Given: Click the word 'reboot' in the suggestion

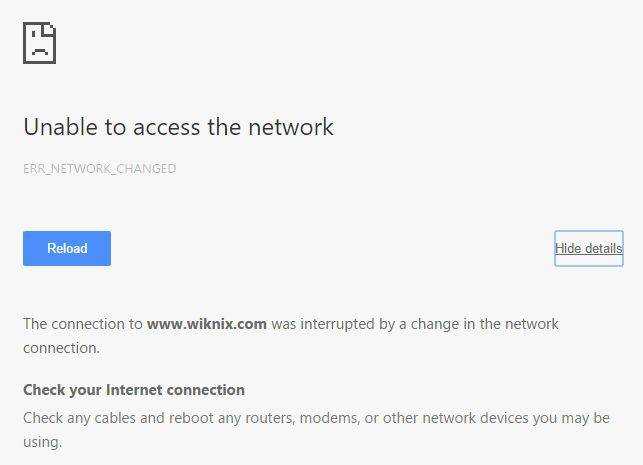Looking at the screenshot, I should (191, 418).
